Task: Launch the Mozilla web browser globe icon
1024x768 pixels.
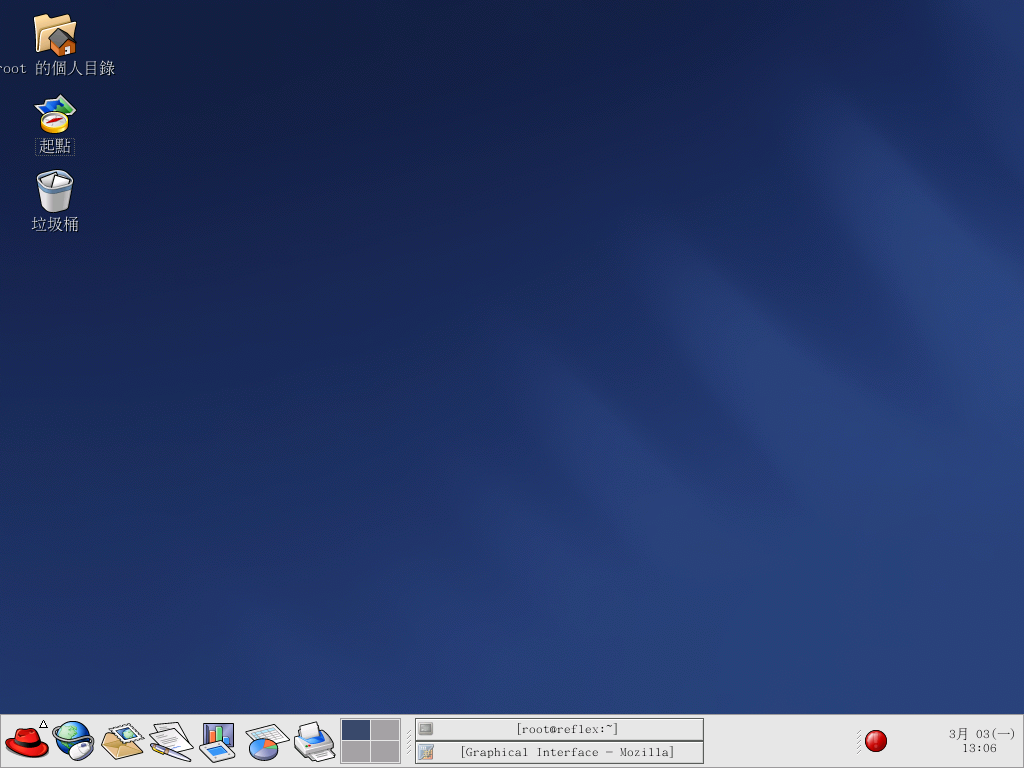Action: coord(73,741)
